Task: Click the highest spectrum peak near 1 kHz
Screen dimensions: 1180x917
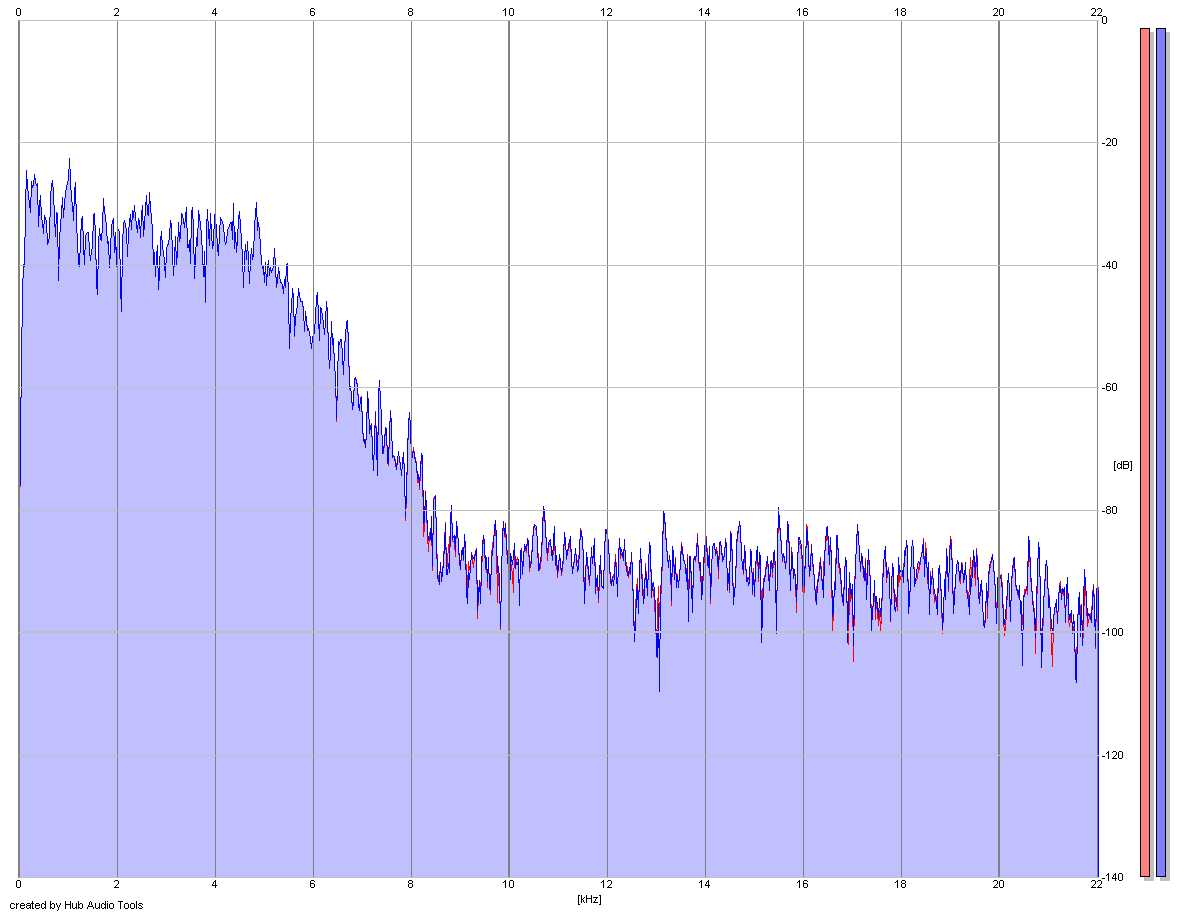Action: [x=69, y=160]
